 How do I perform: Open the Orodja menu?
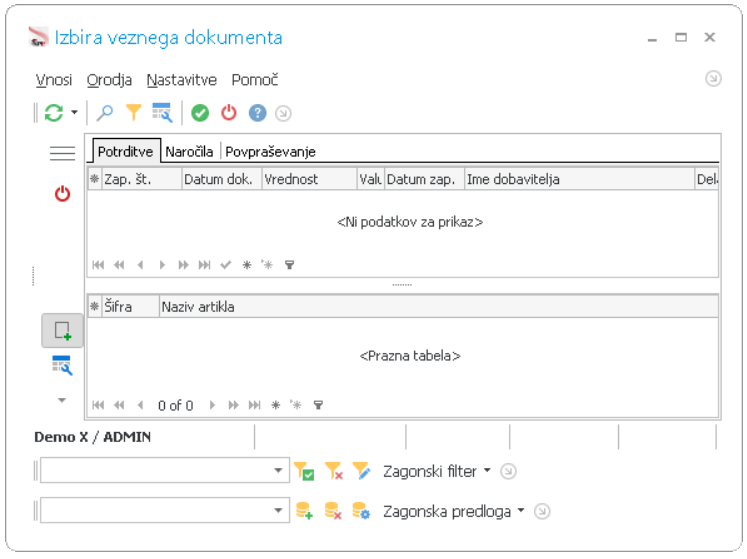109,80
